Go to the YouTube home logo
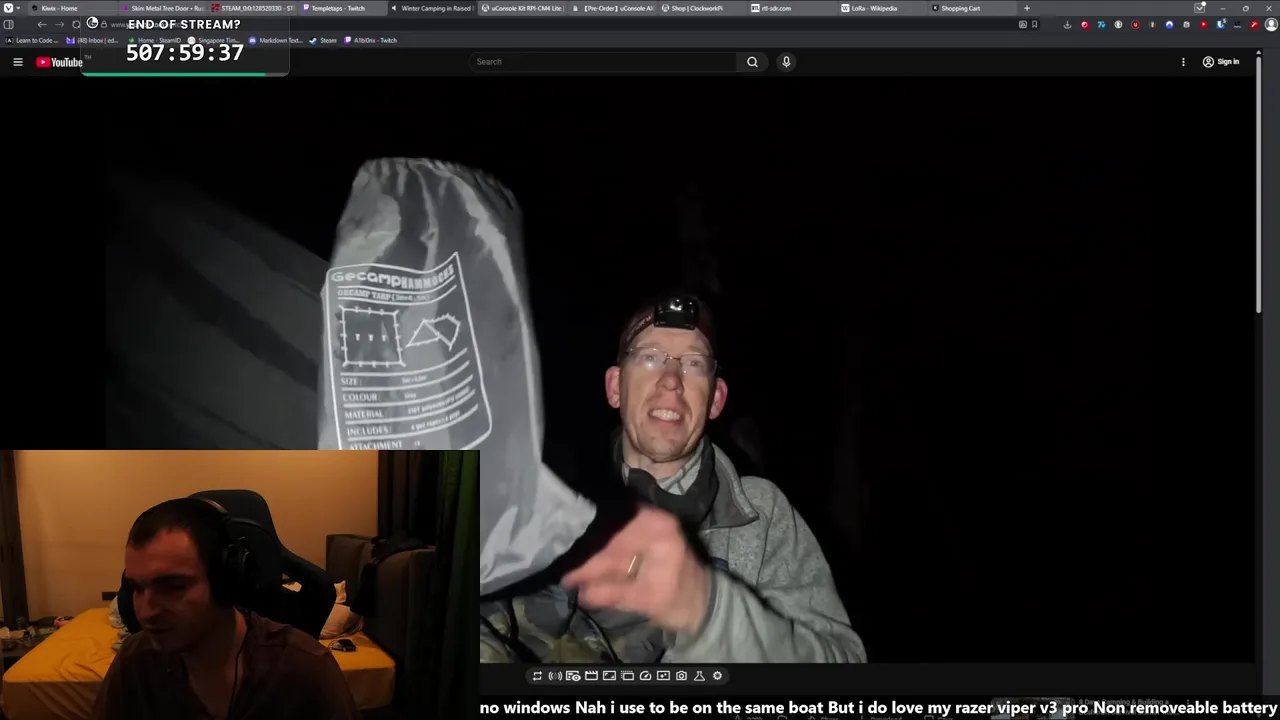 click(60, 62)
